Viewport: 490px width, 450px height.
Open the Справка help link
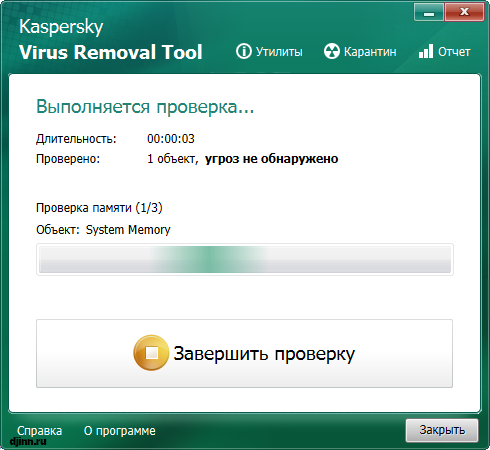point(39,431)
